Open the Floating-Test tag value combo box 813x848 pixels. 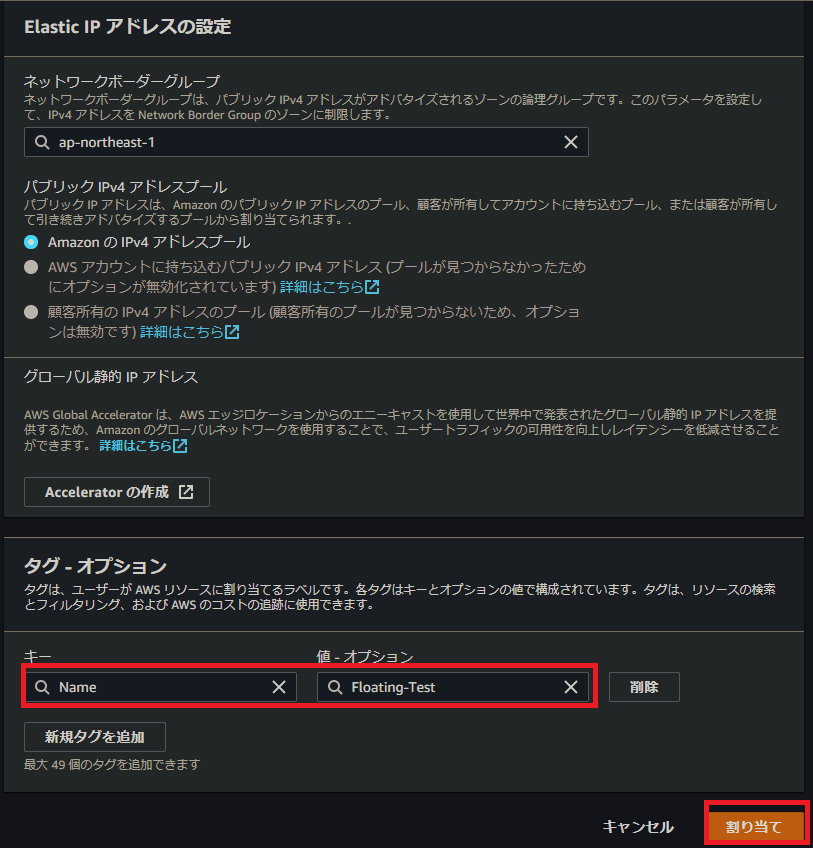[x=453, y=687]
